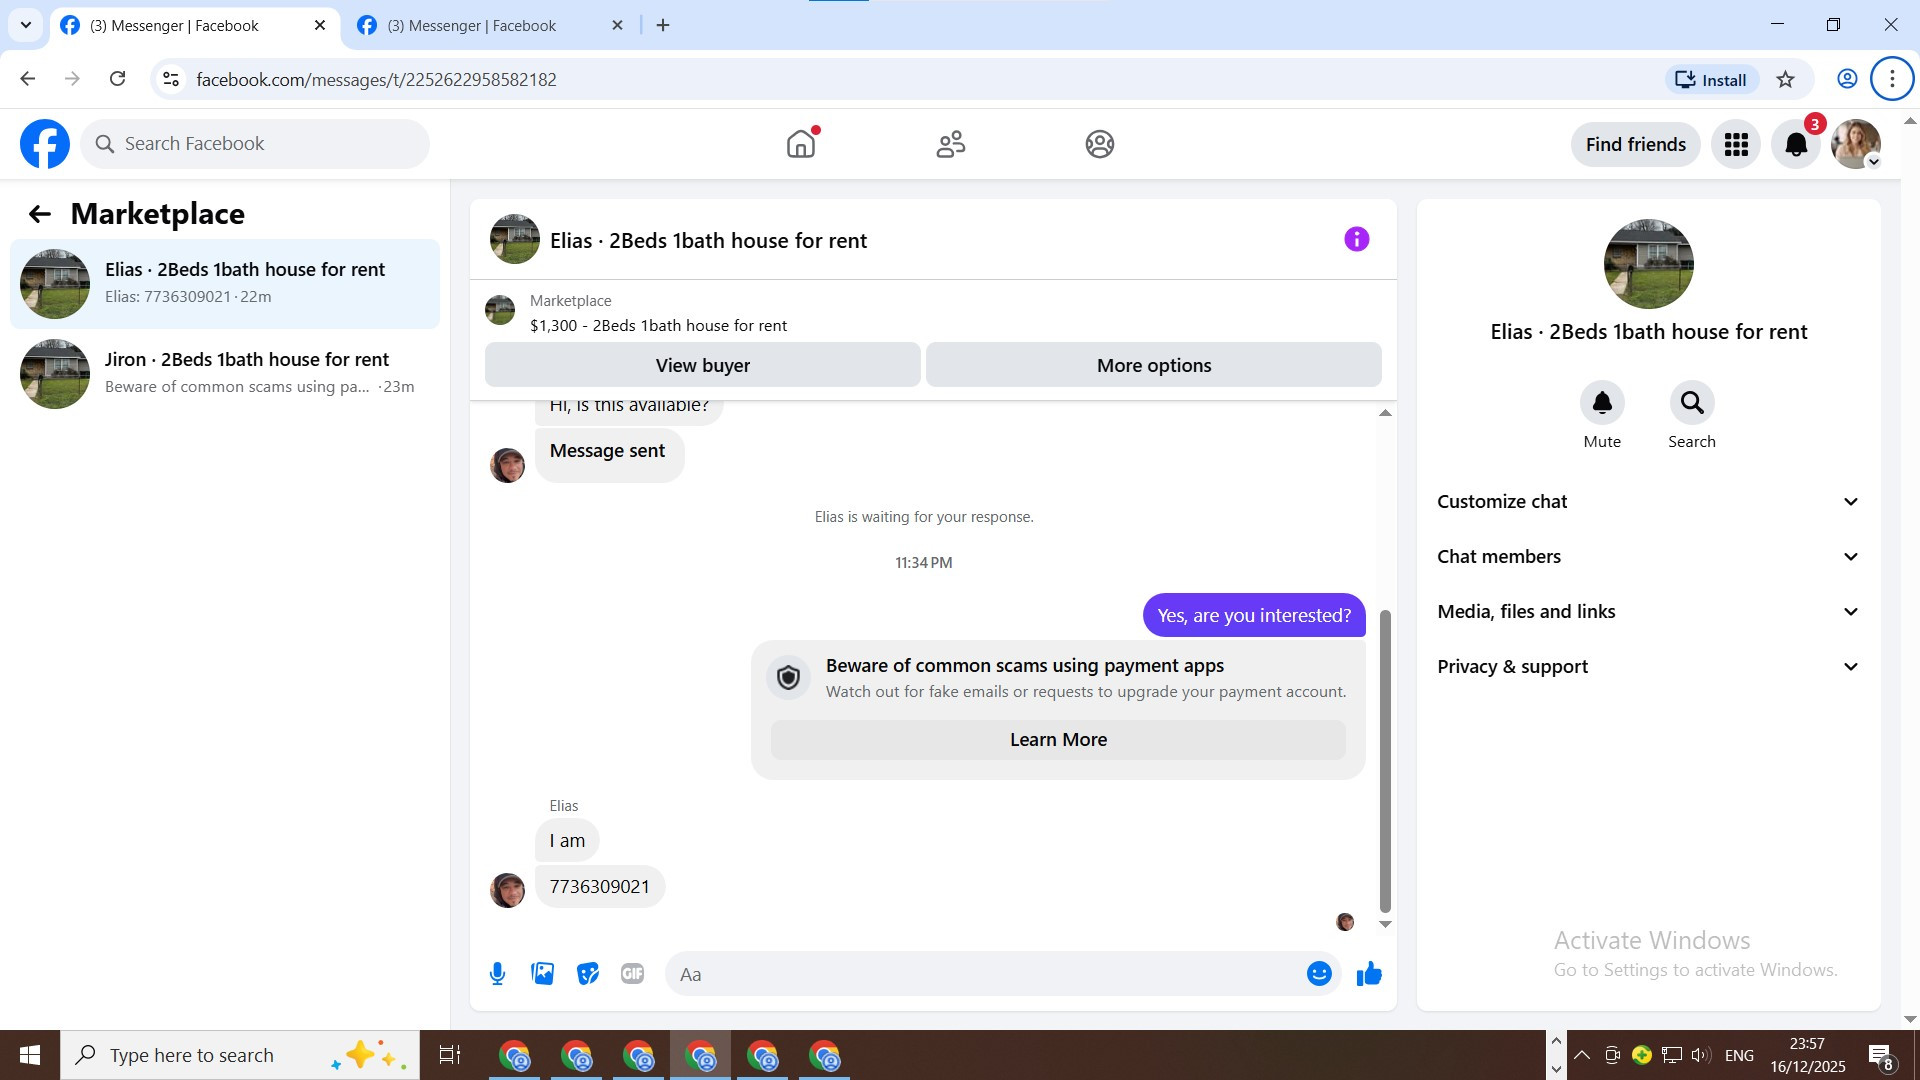Bookmark this page with star icon
The height and width of the screenshot is (1080, 1920).
[x=1786, y=79]
